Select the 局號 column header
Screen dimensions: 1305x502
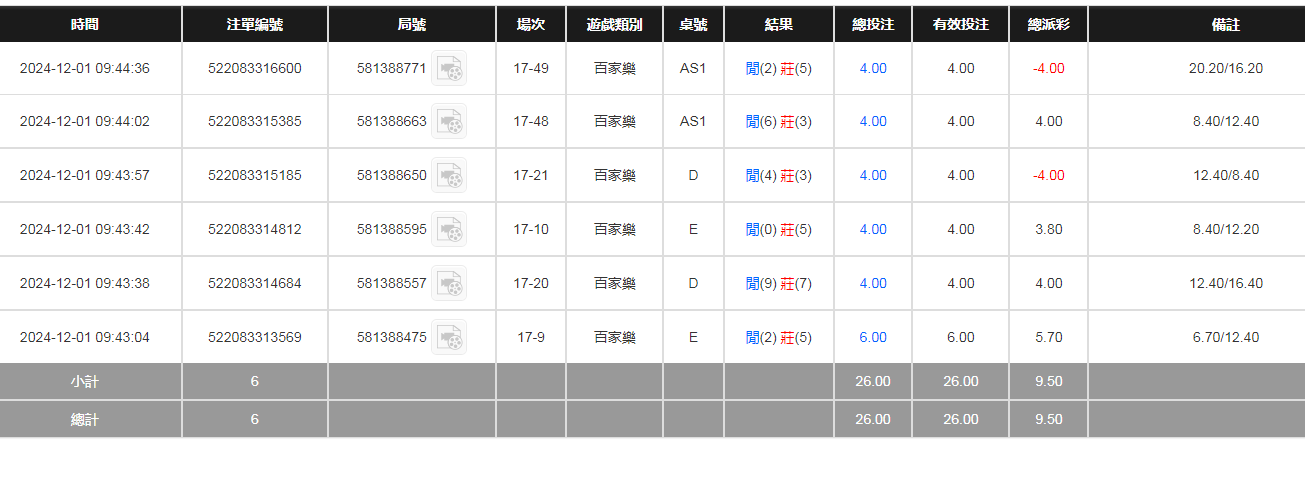(412, 25)
